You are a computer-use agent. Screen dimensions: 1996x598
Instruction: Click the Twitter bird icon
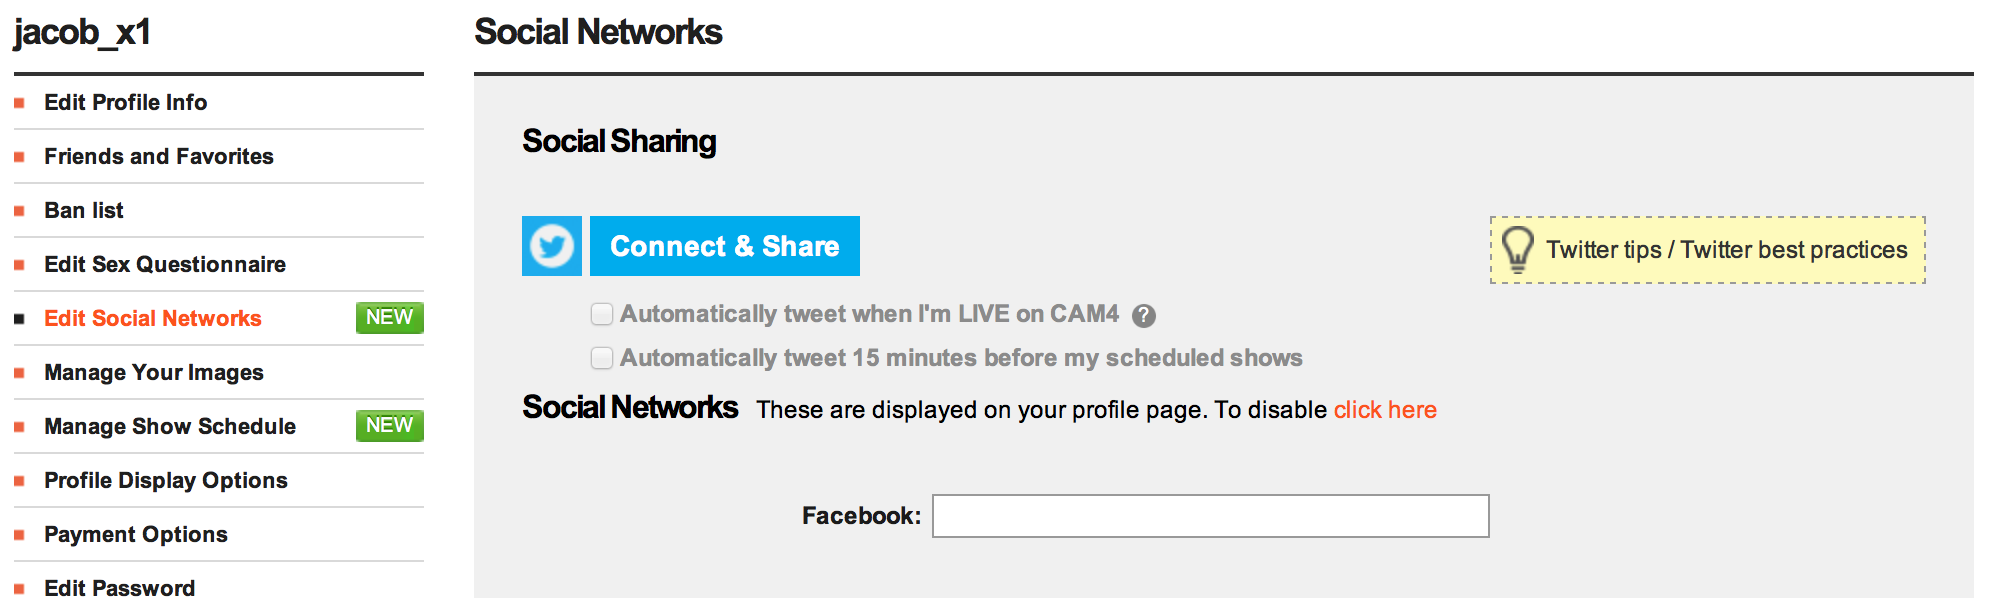pos(551,246)
